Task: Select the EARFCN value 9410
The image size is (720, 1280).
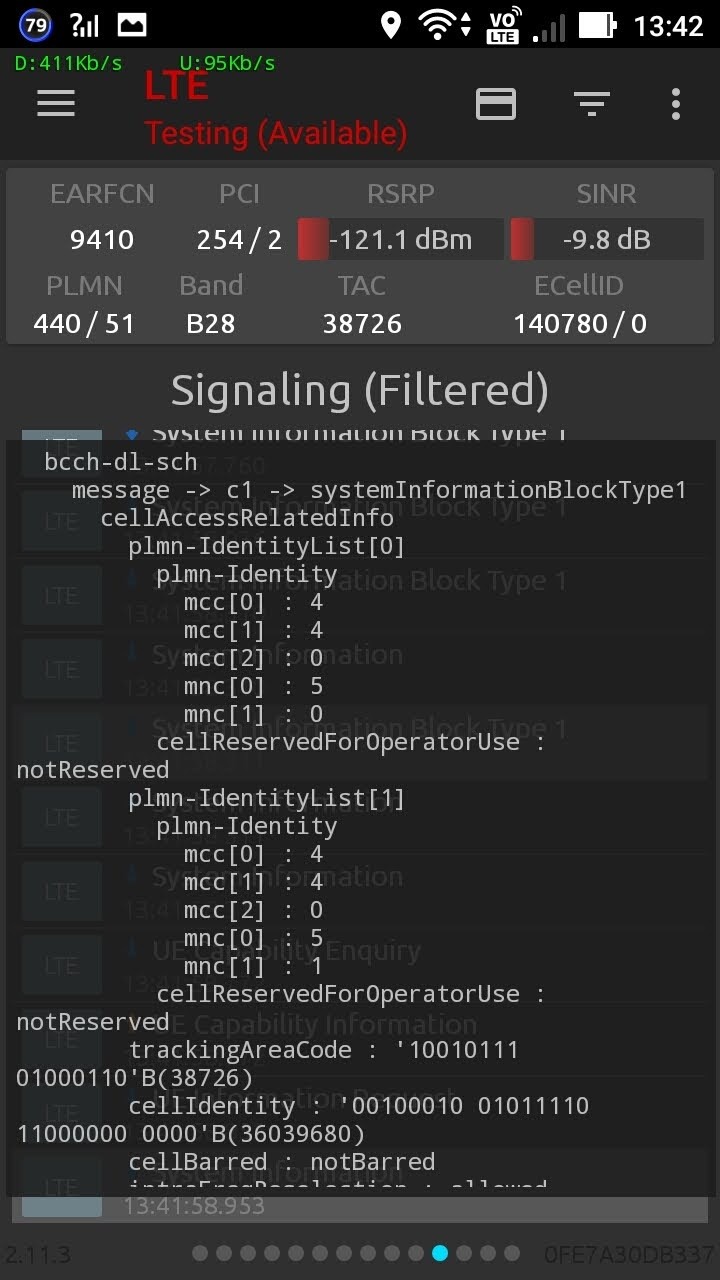Action: pyautogui.click(x=102, y=240)
